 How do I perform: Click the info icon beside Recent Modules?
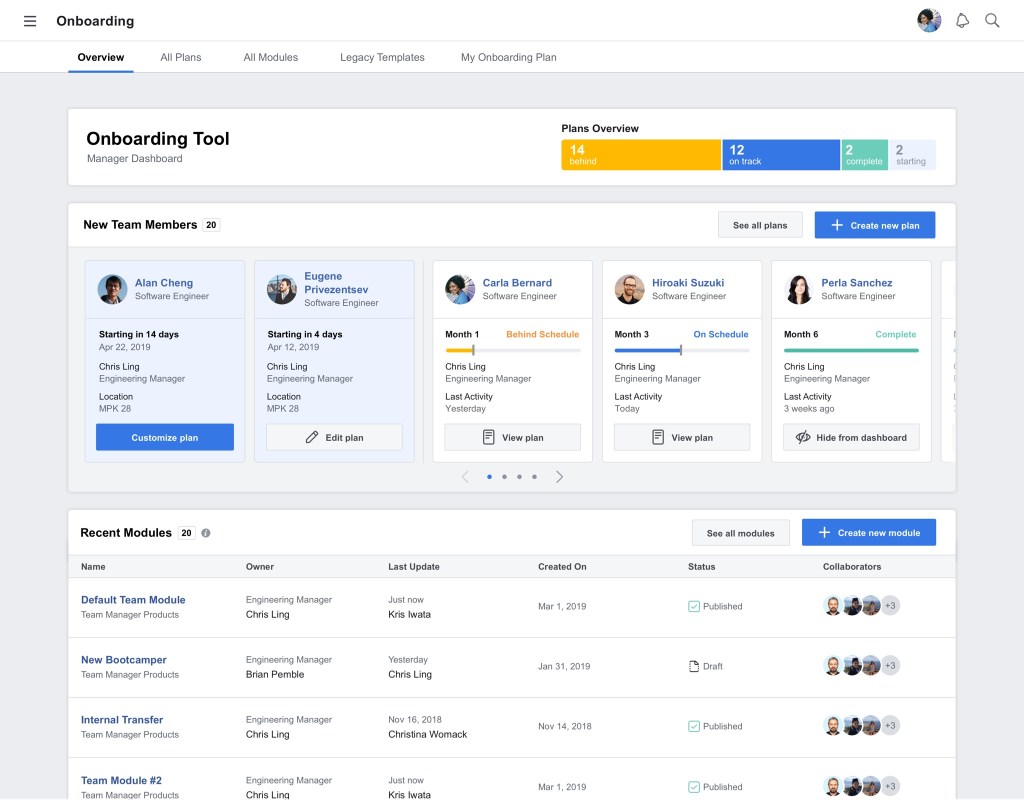(x=206, y=533)
